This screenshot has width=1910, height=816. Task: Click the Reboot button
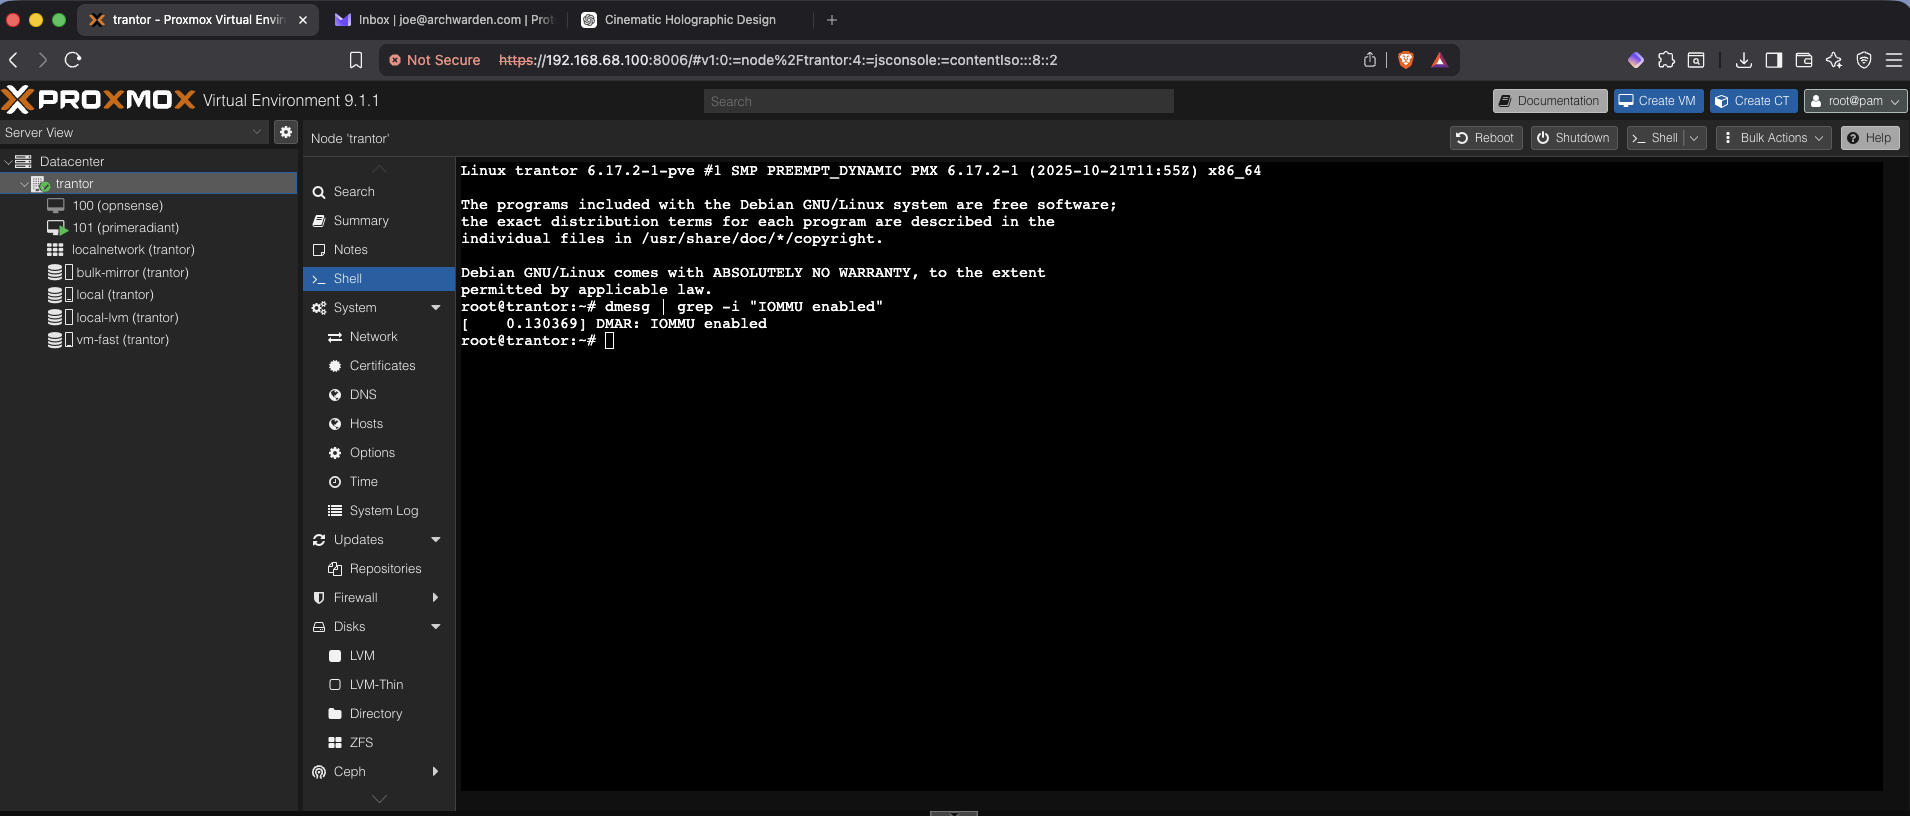(x=1486, y=138)
